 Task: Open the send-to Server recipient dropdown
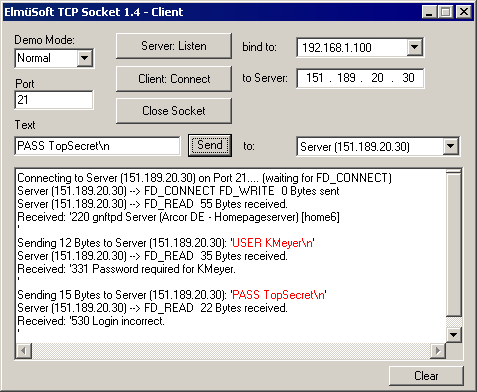pyautogui.click(x=451, y=146)
